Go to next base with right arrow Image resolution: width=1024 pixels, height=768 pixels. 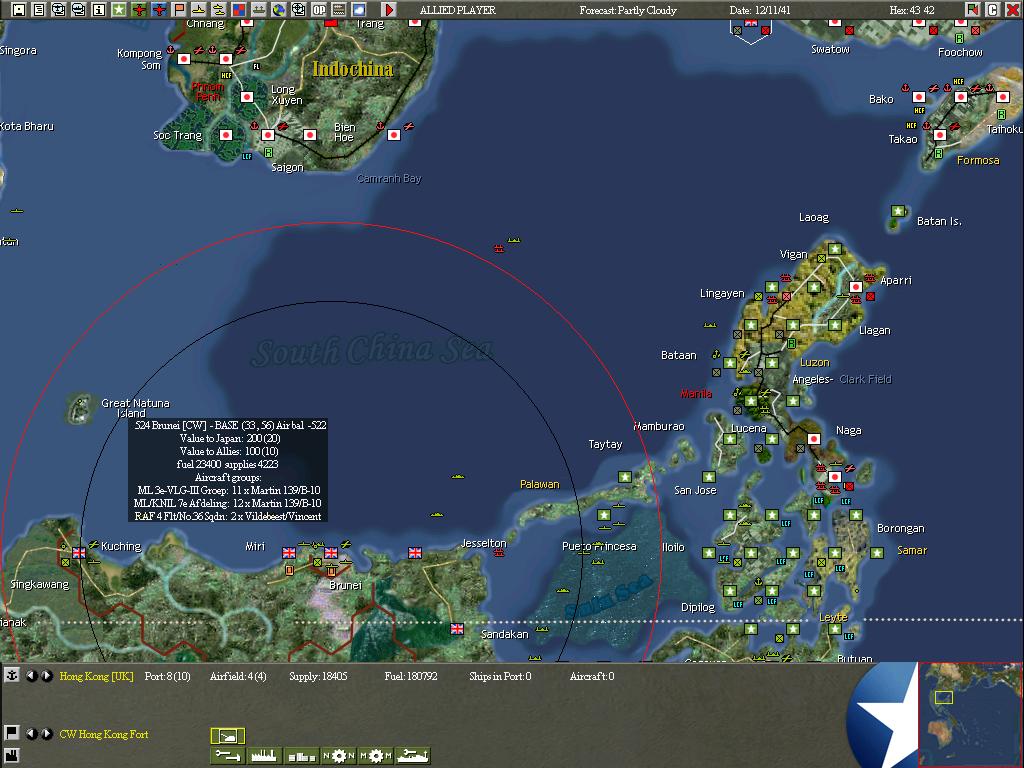pos(46,676)
